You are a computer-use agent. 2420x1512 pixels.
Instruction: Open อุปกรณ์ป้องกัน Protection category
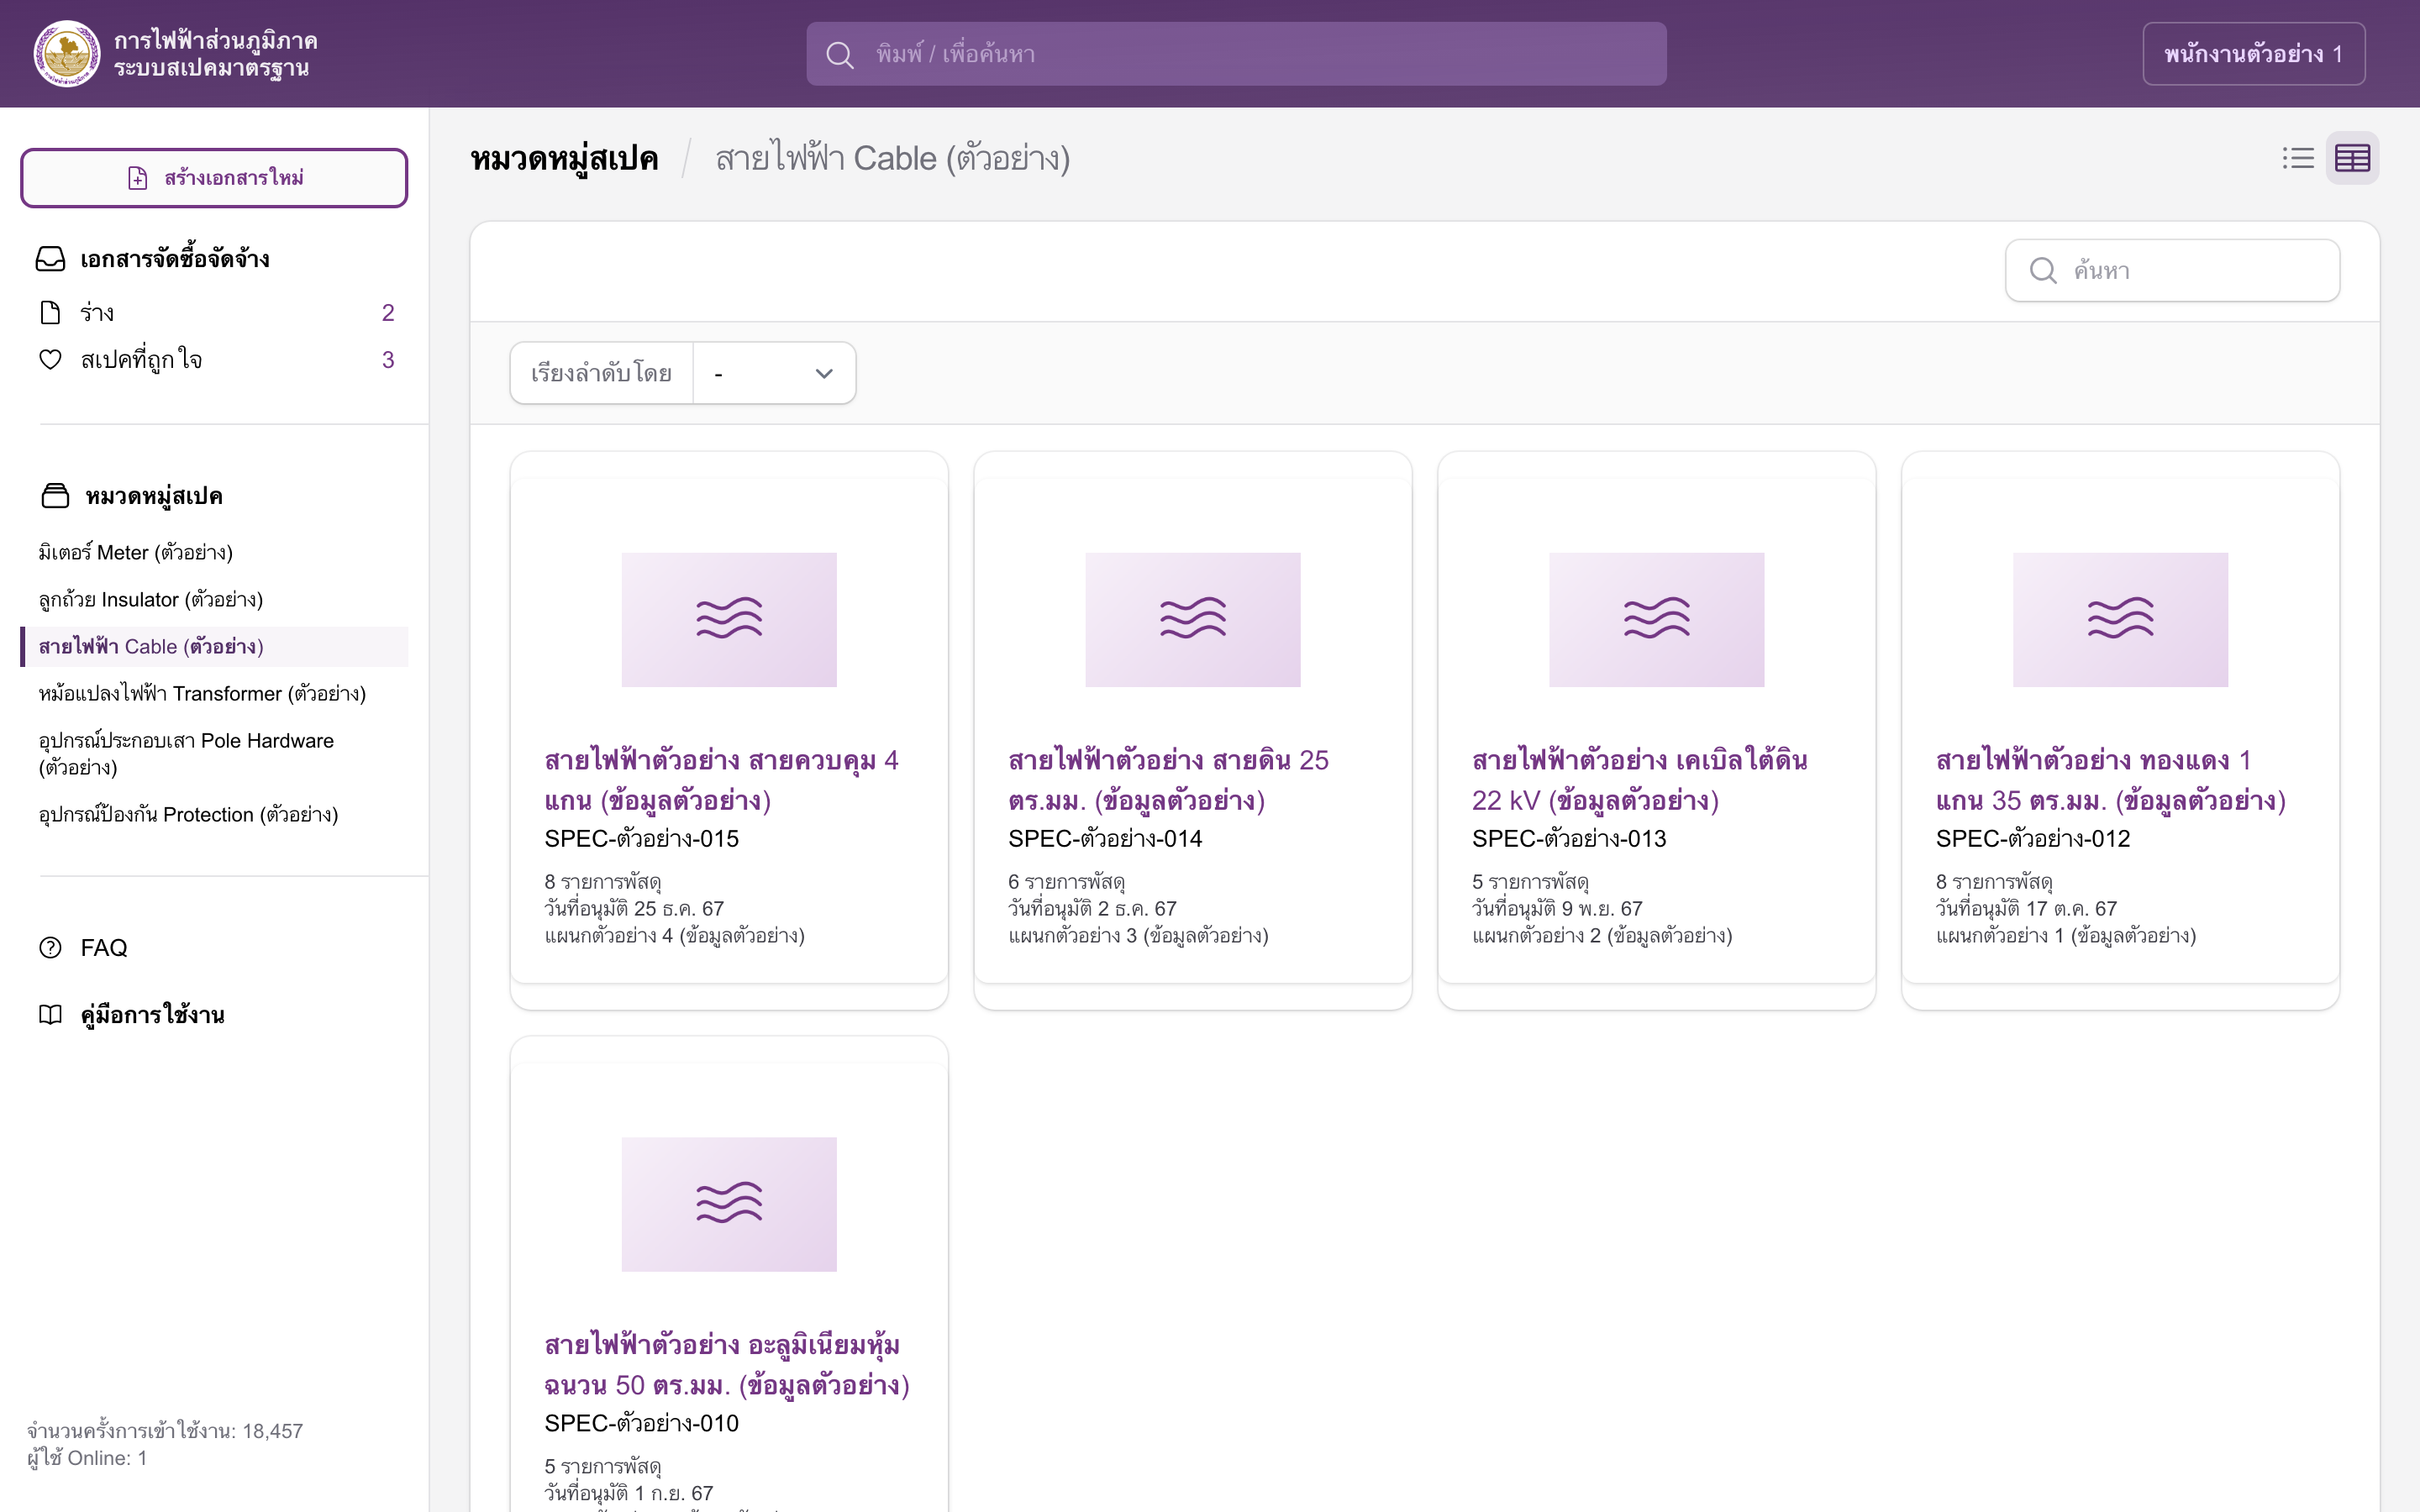[x=188, y=814]
